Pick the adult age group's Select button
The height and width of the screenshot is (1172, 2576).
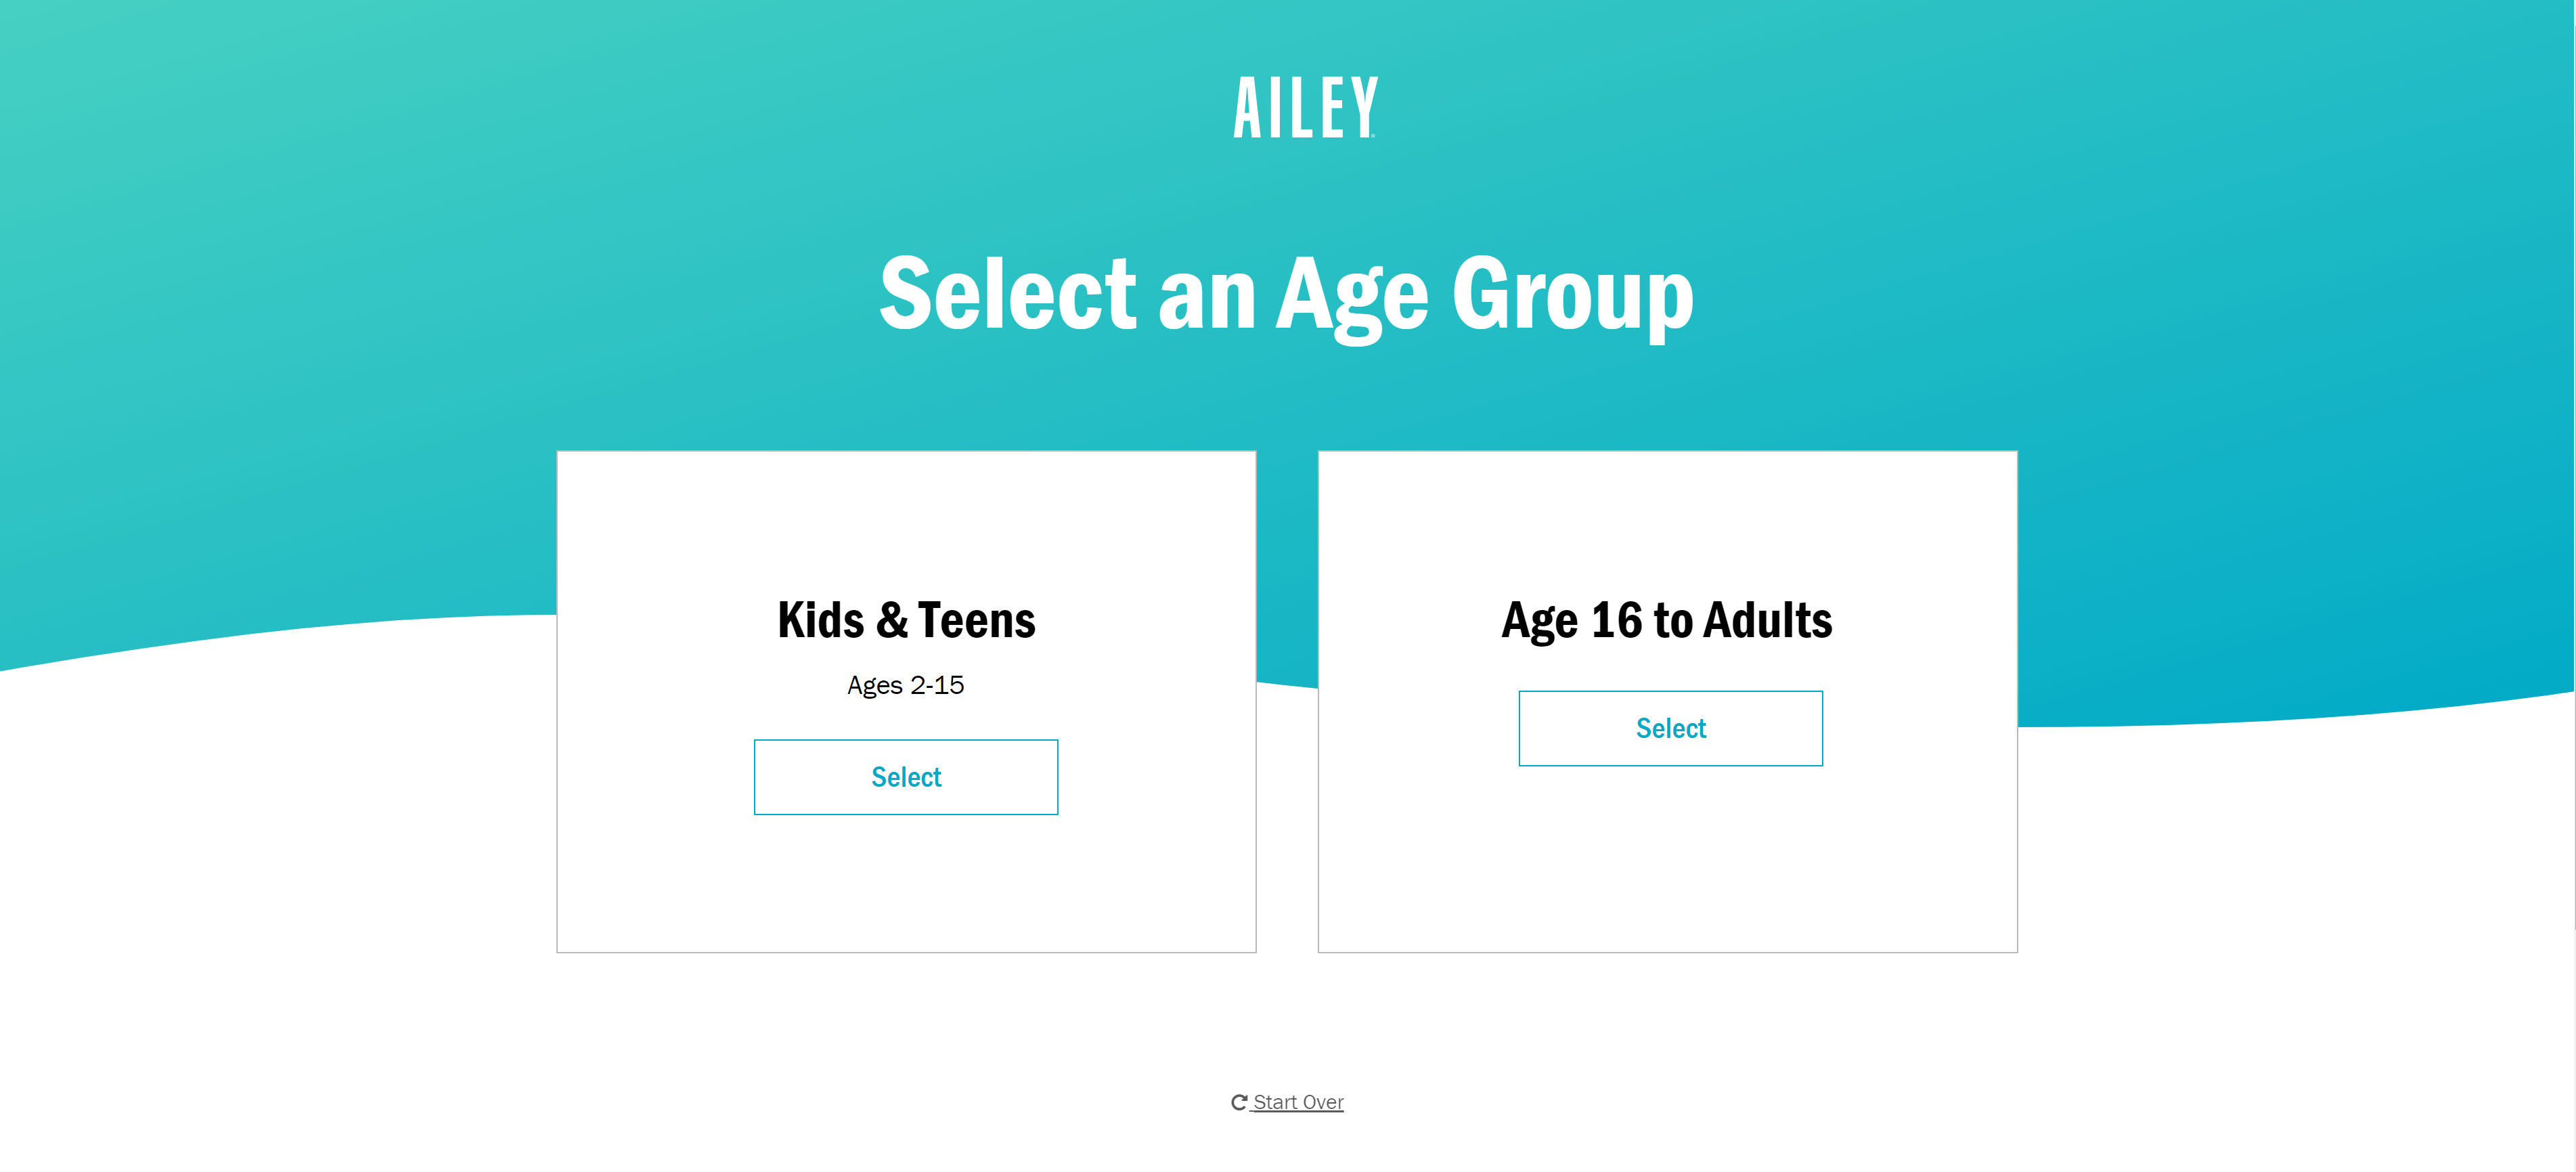[1670, 728]
